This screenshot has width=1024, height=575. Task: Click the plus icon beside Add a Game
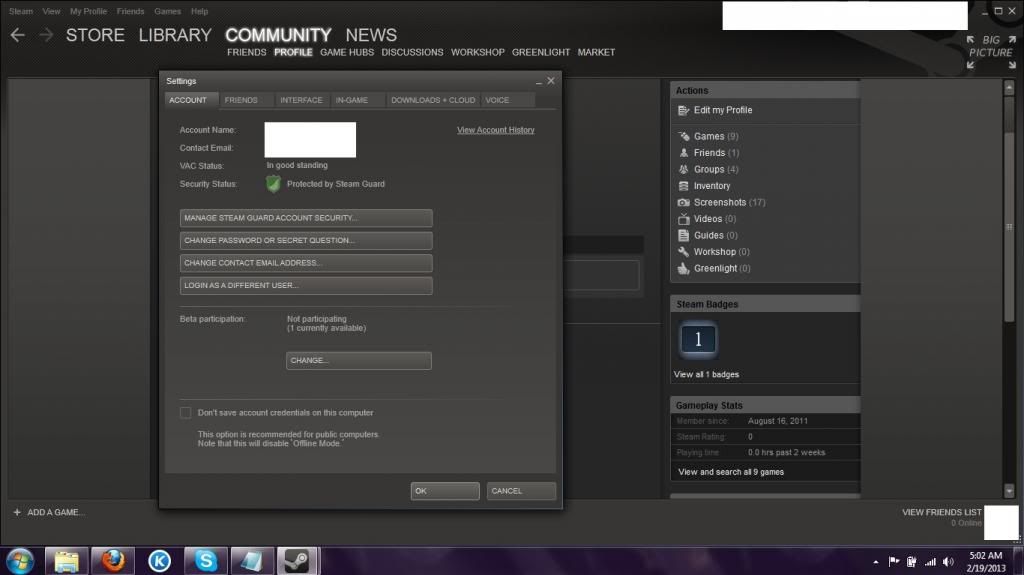point(17,512)
